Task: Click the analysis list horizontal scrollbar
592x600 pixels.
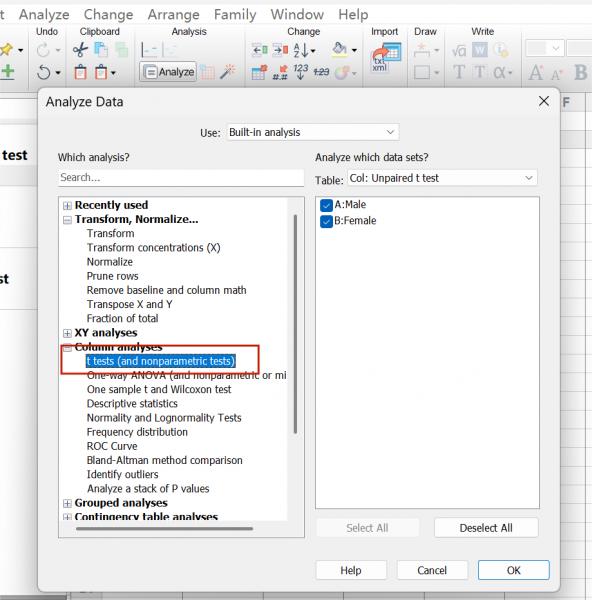Action: [x=164, y=528]
